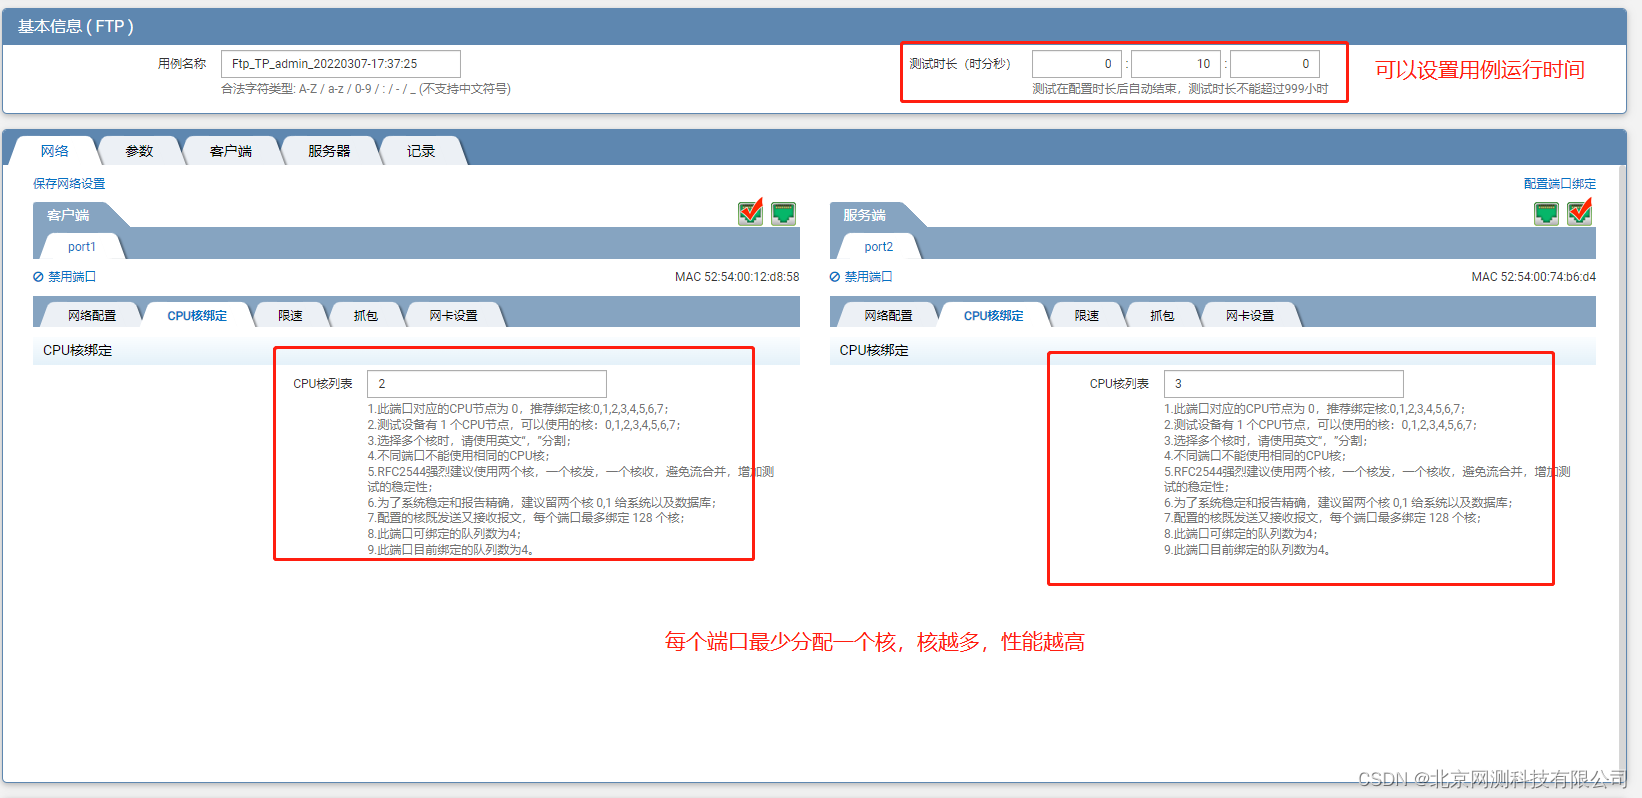Image resolution: width=1642 pixels, height=798 pixels.
Task: Click the disable icon beside port2's 禁用端口
Action: tap(835, 277)
